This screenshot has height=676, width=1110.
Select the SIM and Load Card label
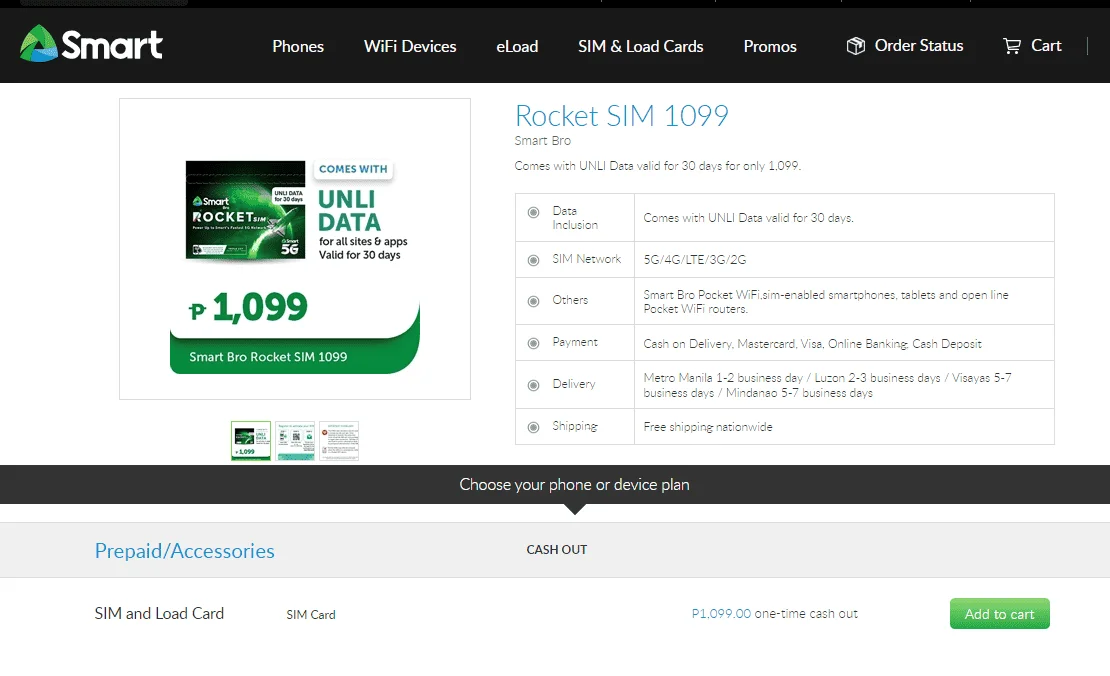coord(159,614)
